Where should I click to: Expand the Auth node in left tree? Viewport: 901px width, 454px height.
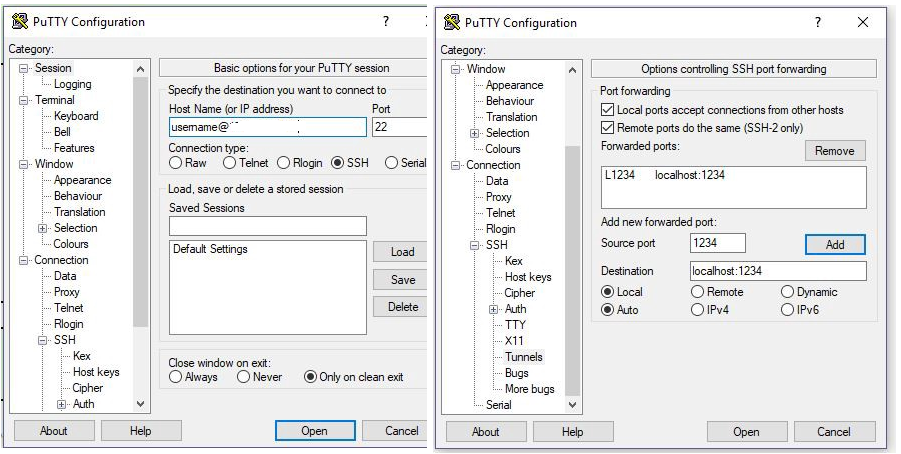[x=61, y=405]
